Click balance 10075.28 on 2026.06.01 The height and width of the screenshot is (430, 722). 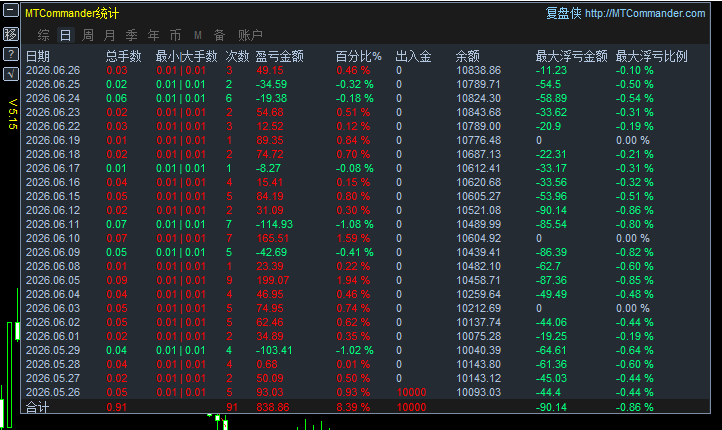(x=478, y=336)
